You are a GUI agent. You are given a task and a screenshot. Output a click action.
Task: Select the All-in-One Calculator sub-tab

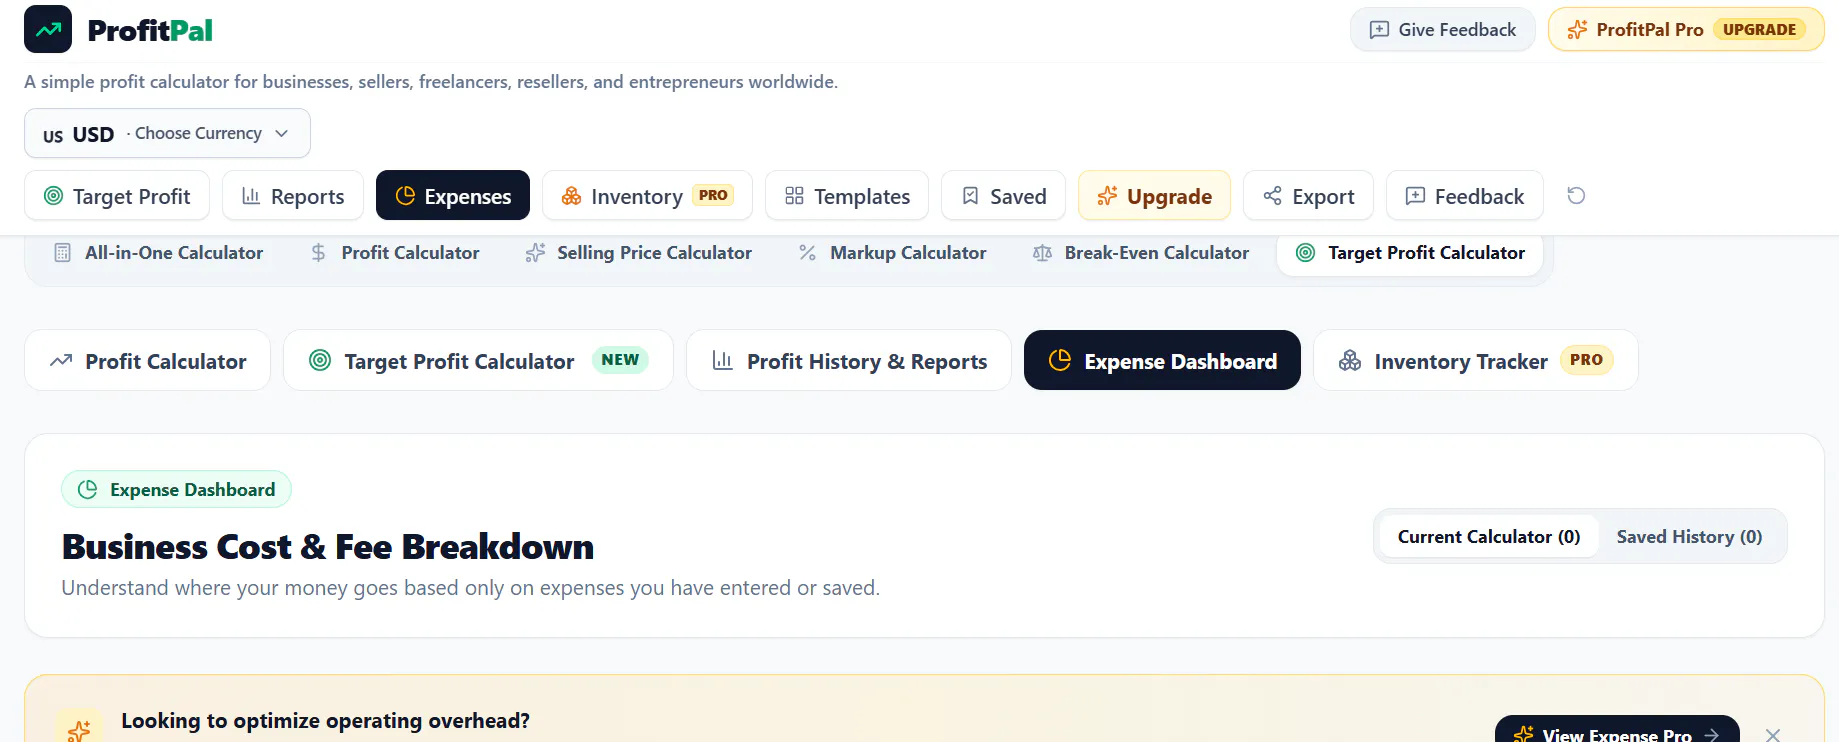pyautogui.click(x=158, y=253)
